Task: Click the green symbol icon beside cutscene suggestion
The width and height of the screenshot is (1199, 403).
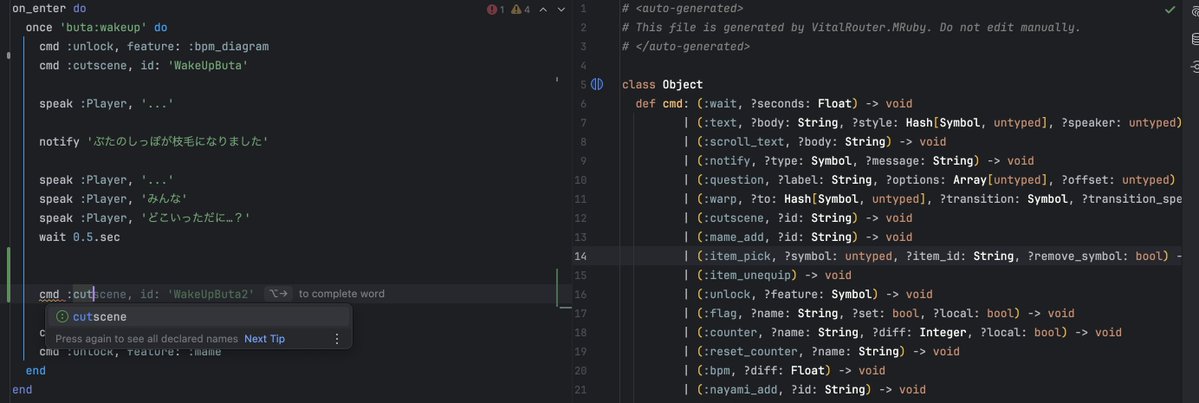Action: pyautogui.click(x=63, y=317)
